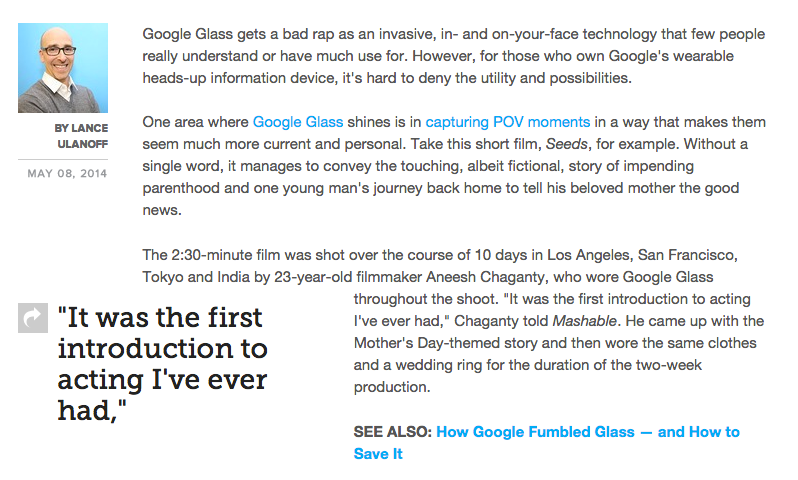Click the May 08, 2014 publication date
This screenshot has width=798, height=480.
[68, 173]
